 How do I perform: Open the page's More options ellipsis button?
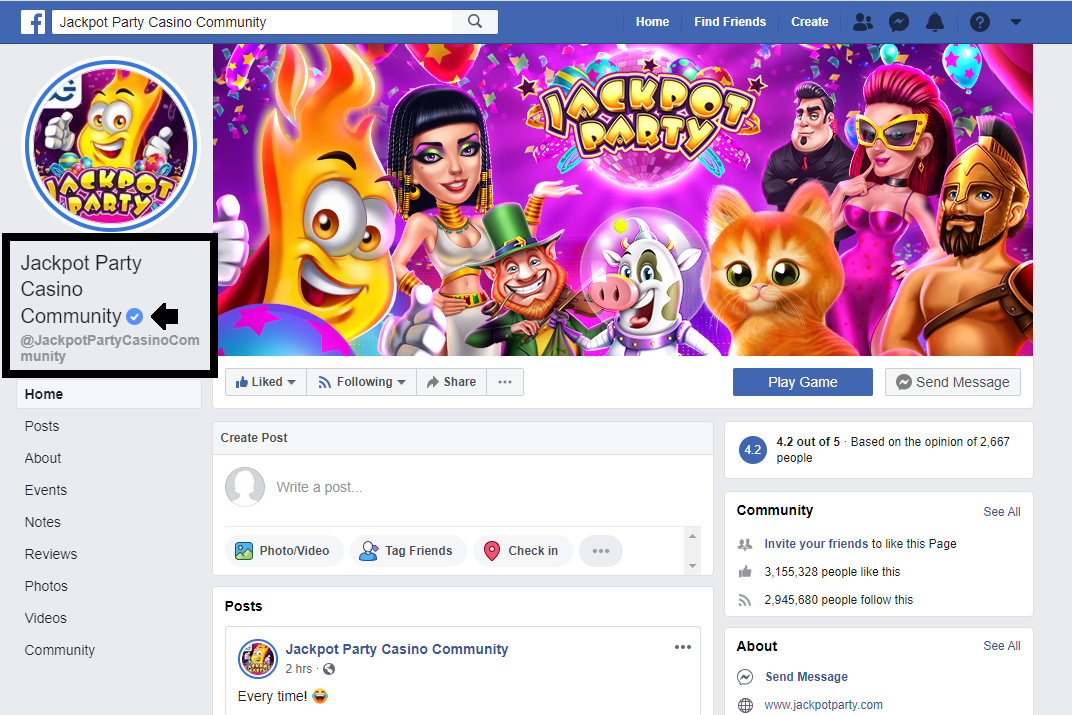click(505, 382)
